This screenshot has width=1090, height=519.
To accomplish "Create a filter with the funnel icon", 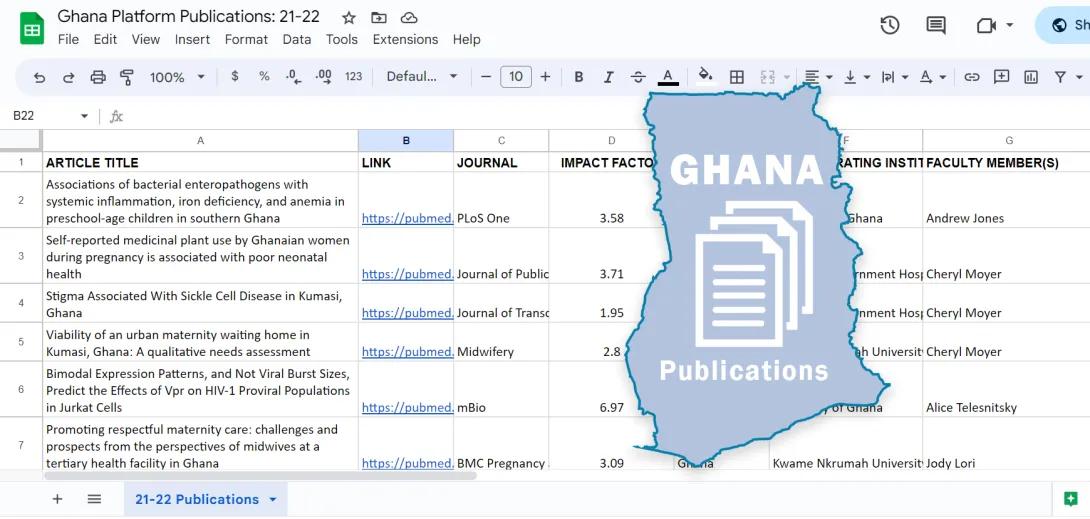I will pyautogui.click(x=1060, y=77).
